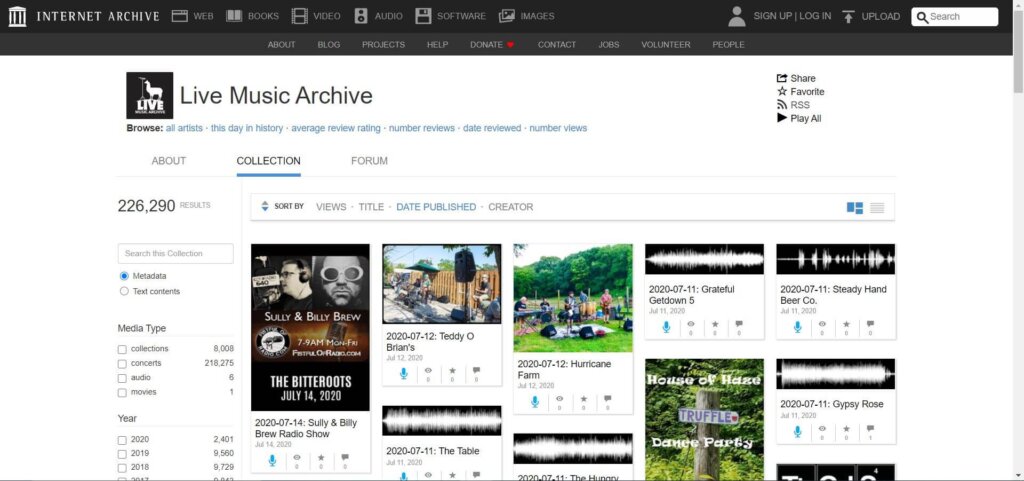Click the Upload arrow icon
This screenshot has height=481, width=1024.
848,17
